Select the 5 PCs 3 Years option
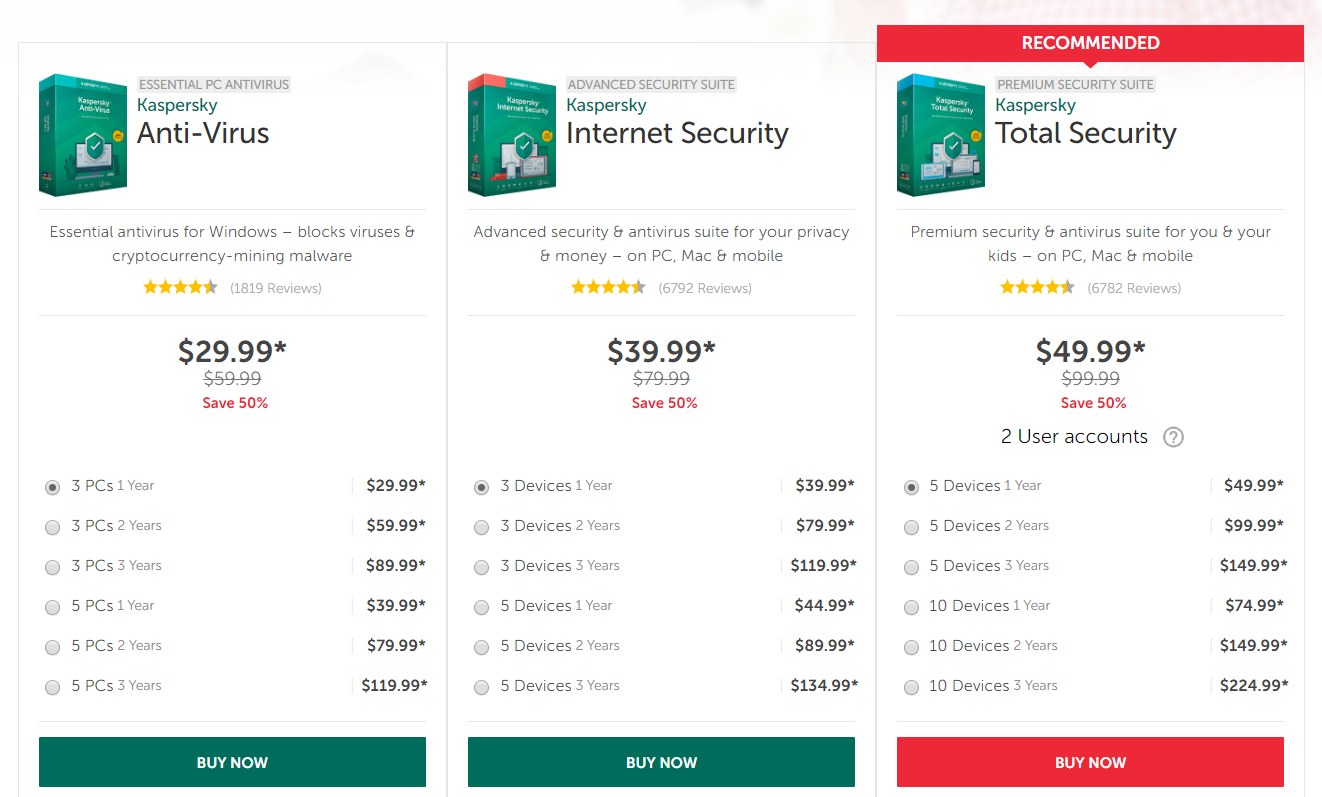The image size is (1322, 797). click(x=53, y=687)
